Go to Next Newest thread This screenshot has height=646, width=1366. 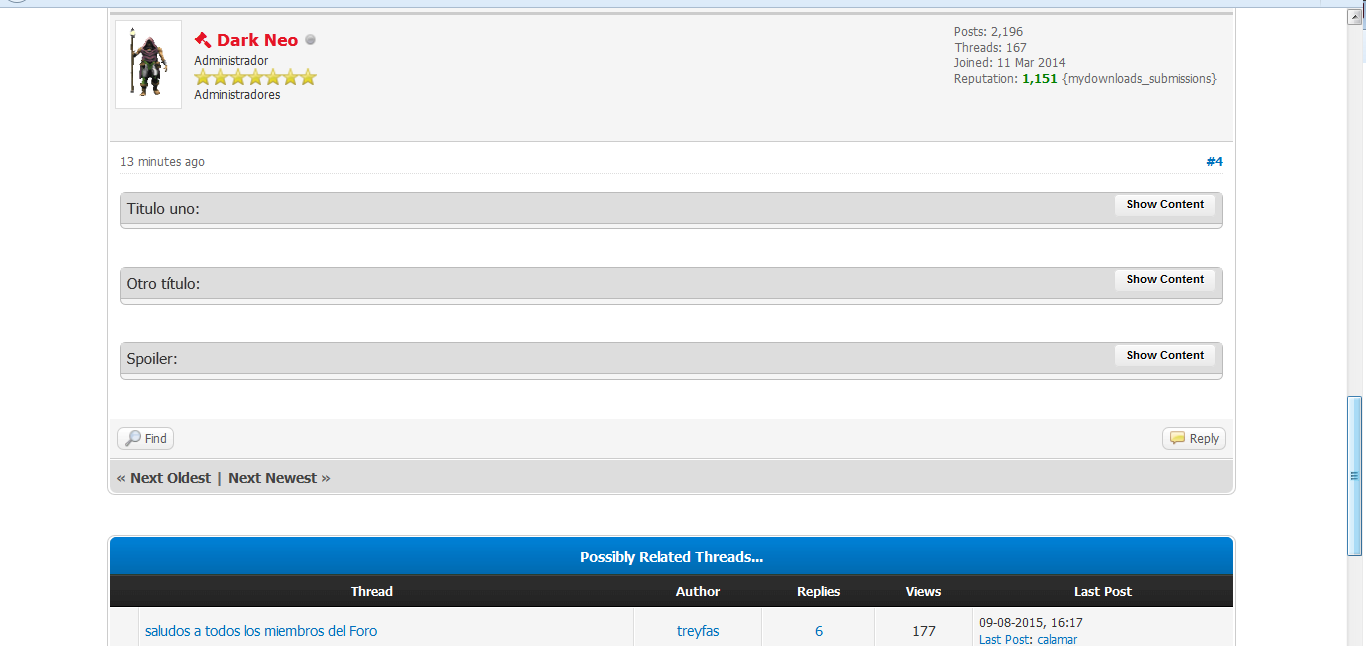272,478
